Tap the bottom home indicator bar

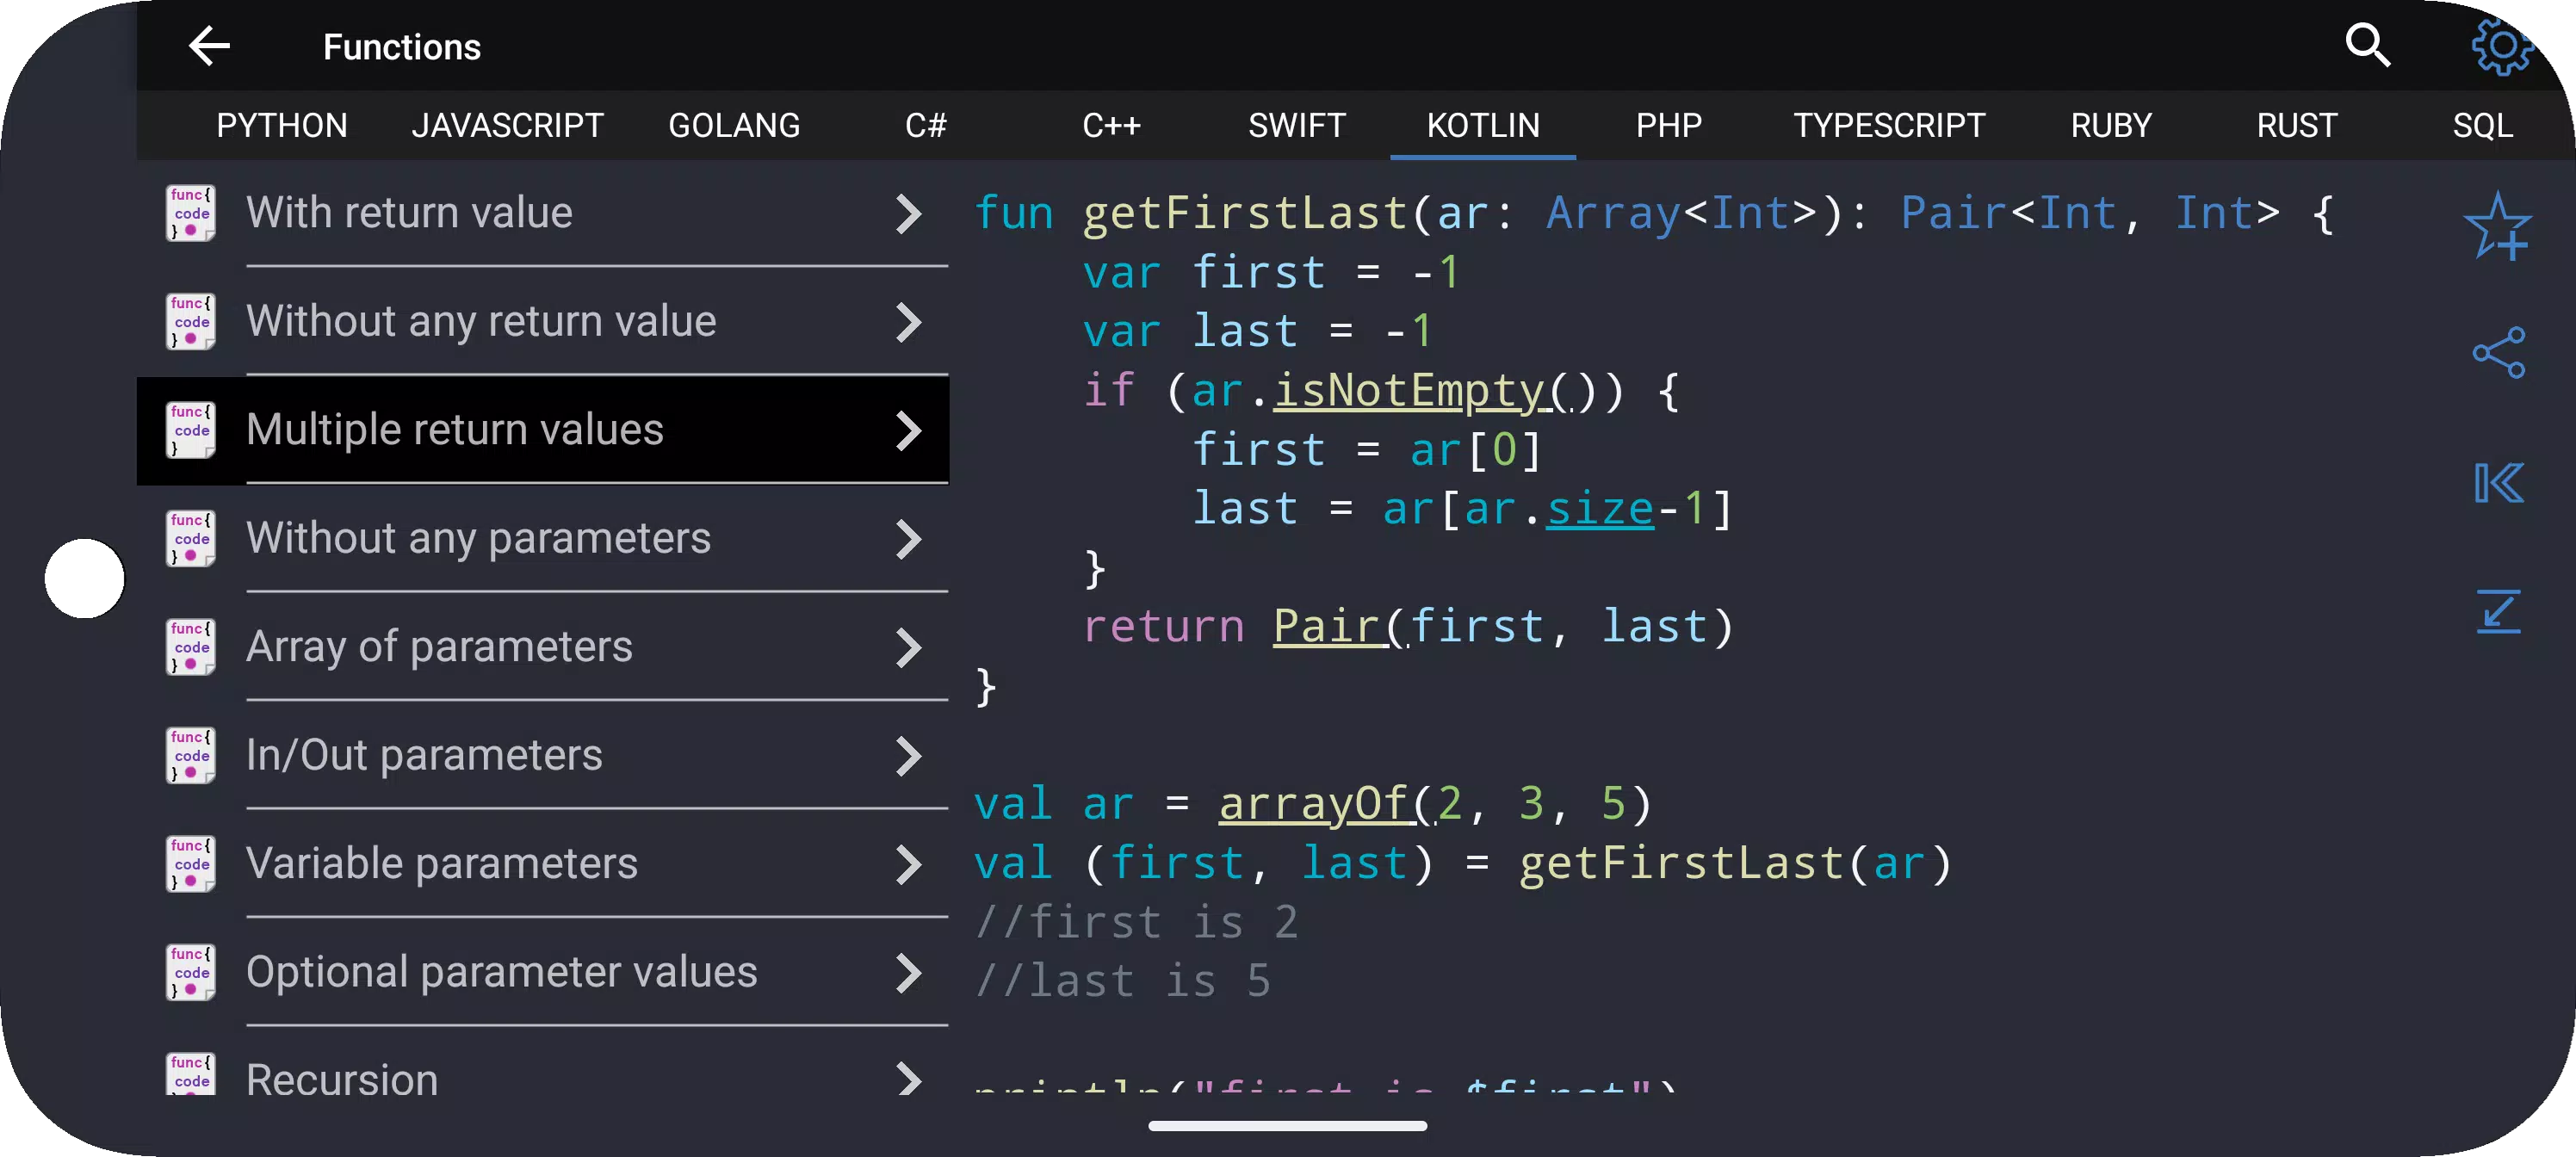tap(1287, 1126)
